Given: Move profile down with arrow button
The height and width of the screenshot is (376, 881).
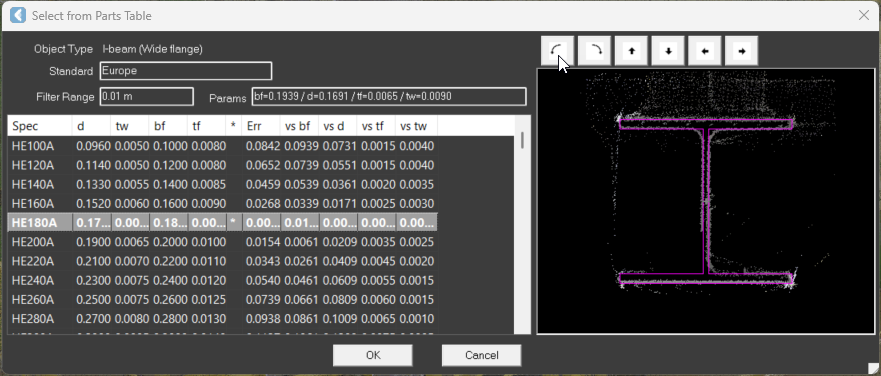Looking at the screenshot, I should tap(668, 51).
